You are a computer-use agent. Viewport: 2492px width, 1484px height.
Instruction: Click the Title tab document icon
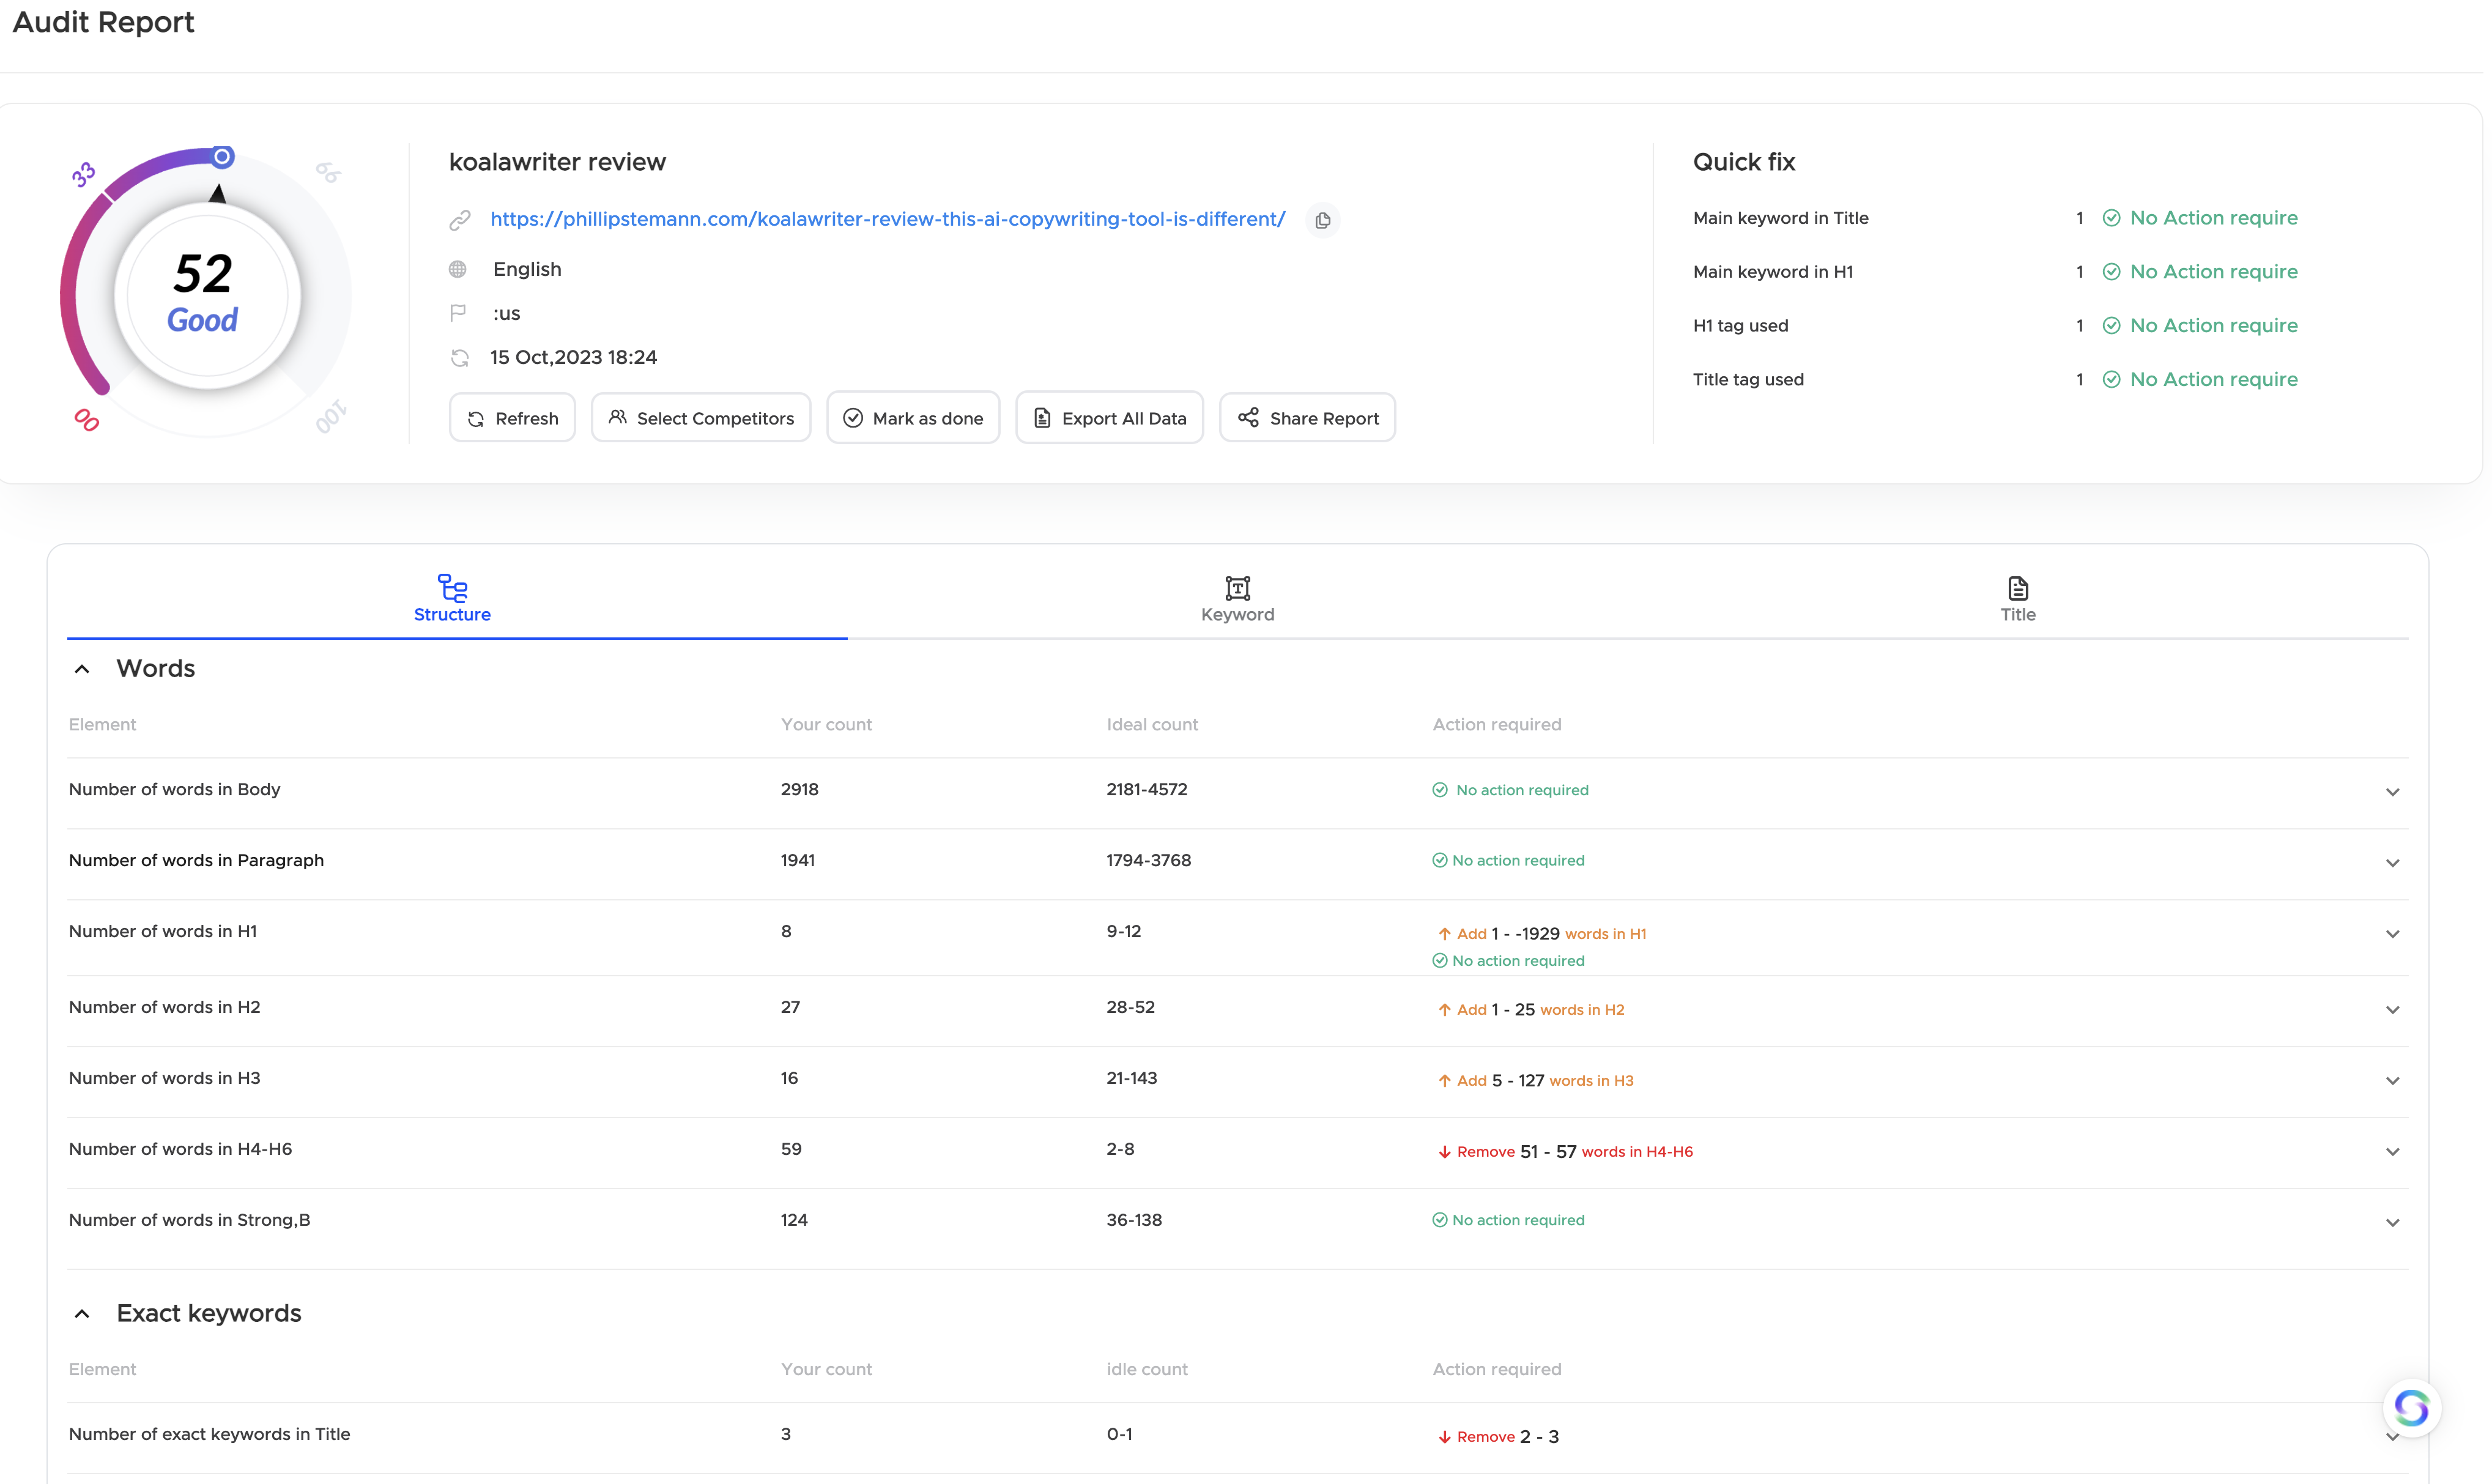(x=2018, y=588)
